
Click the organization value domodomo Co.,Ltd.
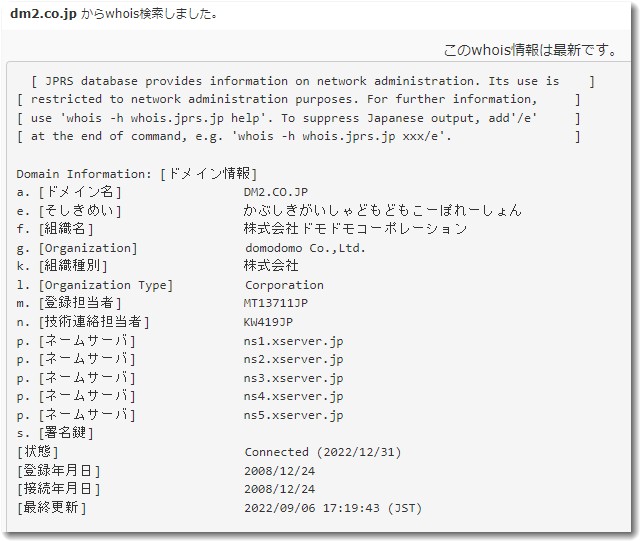305,248
